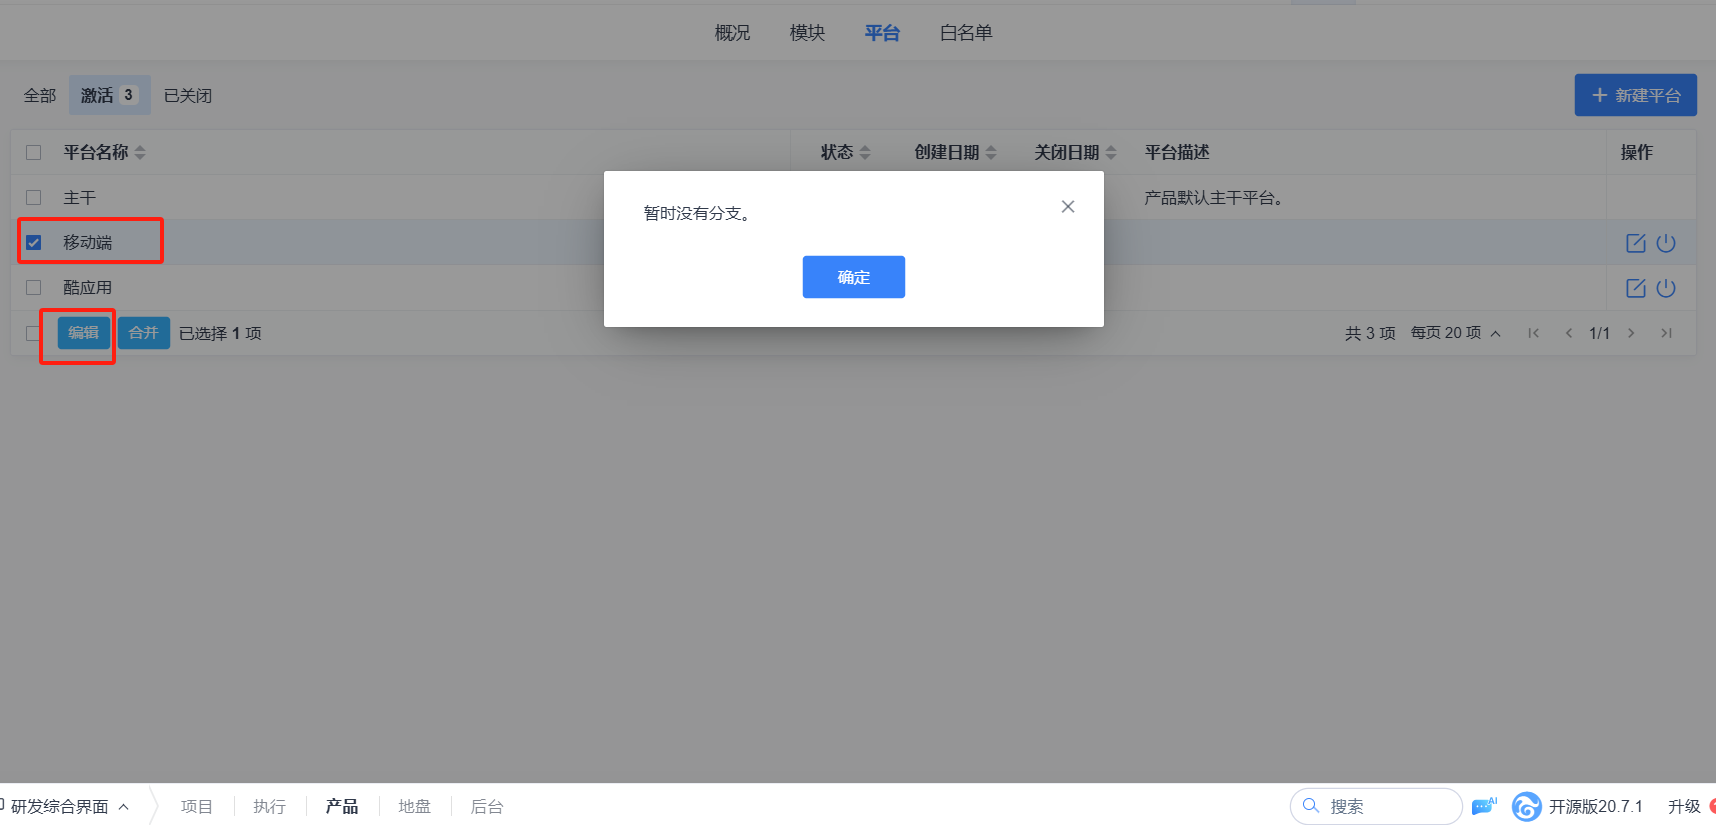The height and width of the screenshot is (825, 1716).
Task: Open 后台 in the bottom navigation
Action: (x=487, y=806)
